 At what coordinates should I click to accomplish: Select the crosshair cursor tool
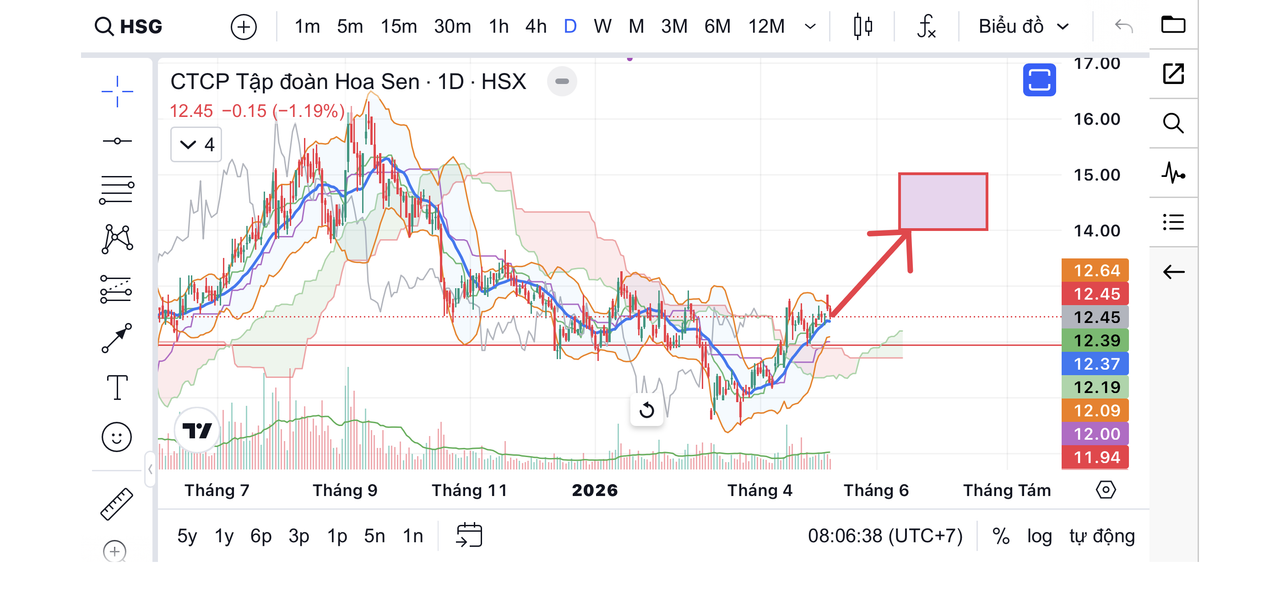117,91
